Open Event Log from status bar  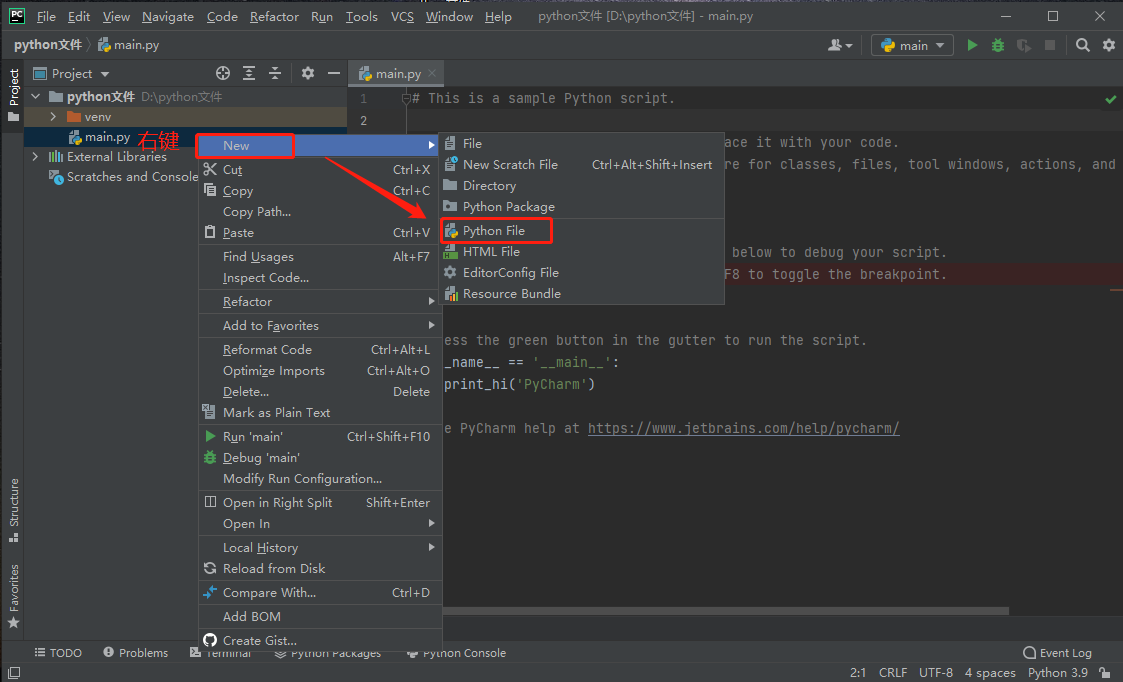click(x=1058, y=653)
